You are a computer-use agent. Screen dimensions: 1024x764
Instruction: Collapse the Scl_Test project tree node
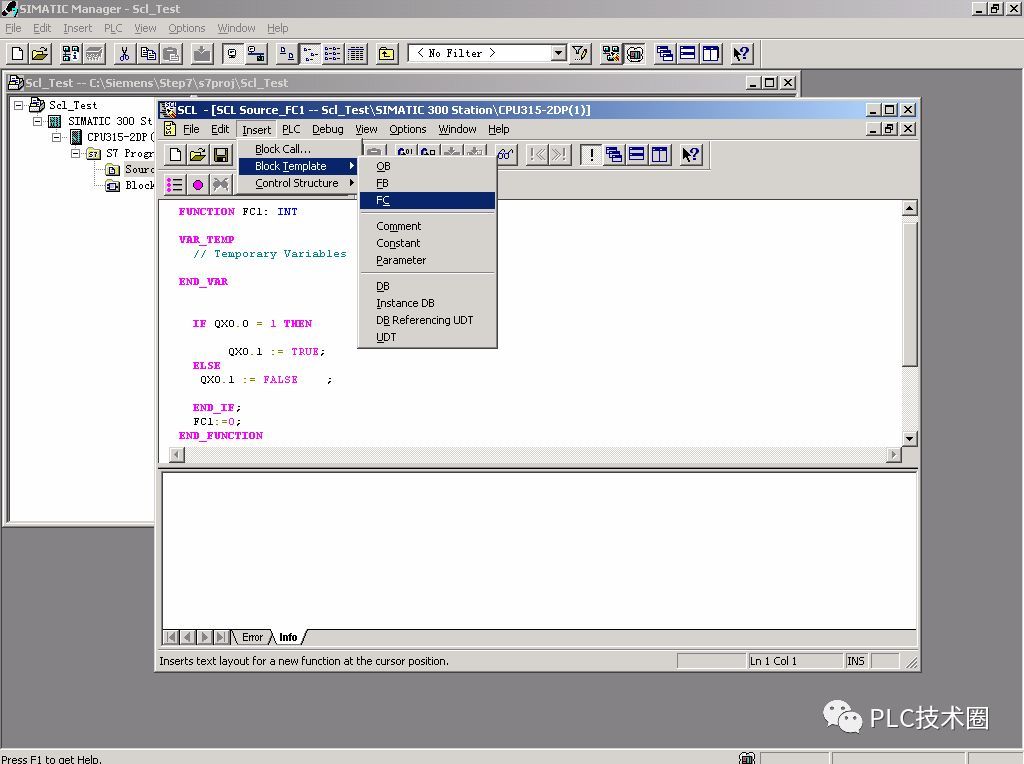coord(19,105)
